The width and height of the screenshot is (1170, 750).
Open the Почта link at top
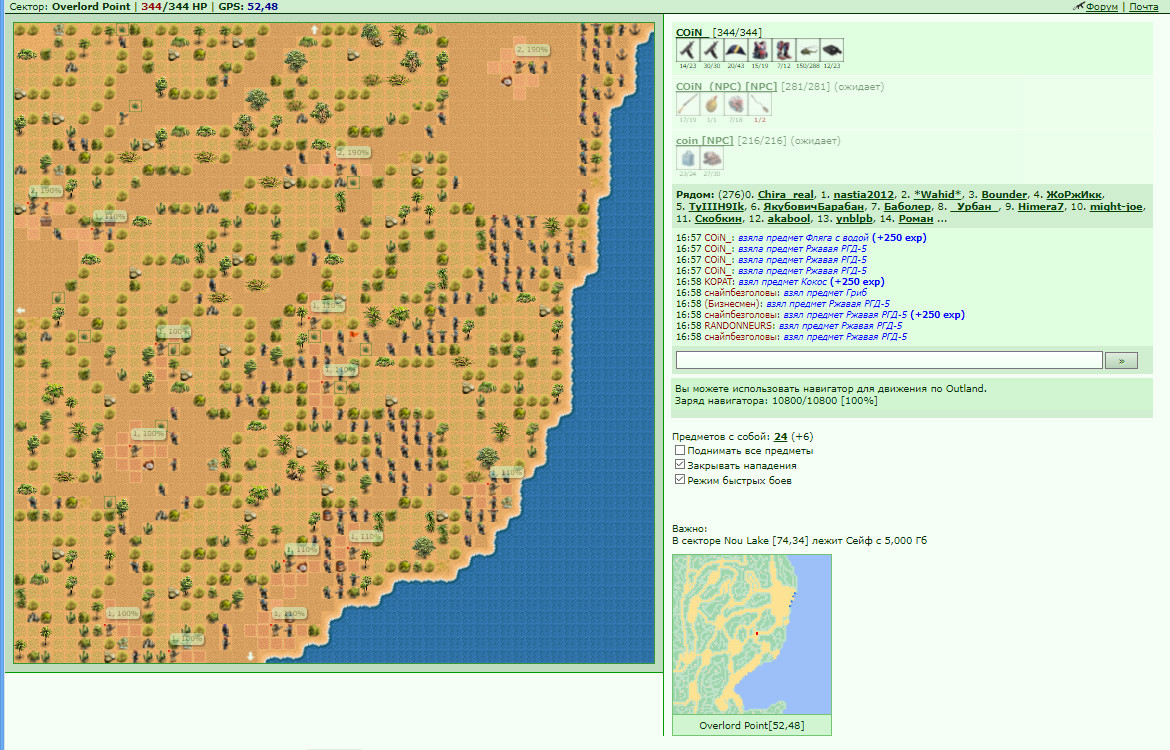point(1143,7)
